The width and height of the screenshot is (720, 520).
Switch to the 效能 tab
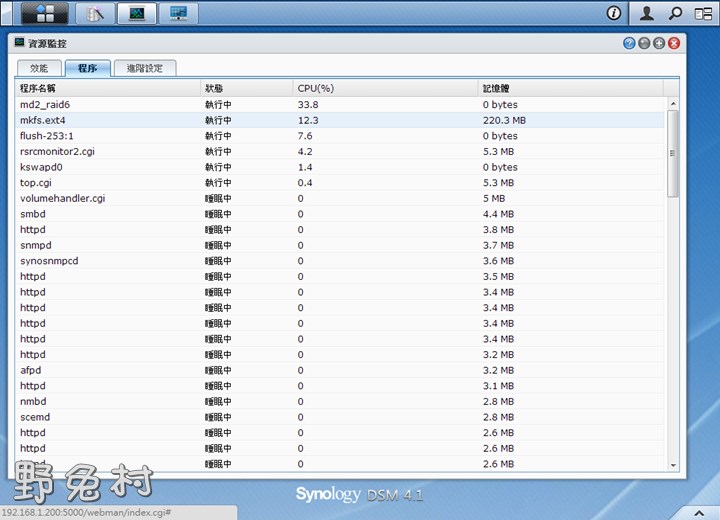[x=39, y=68]
